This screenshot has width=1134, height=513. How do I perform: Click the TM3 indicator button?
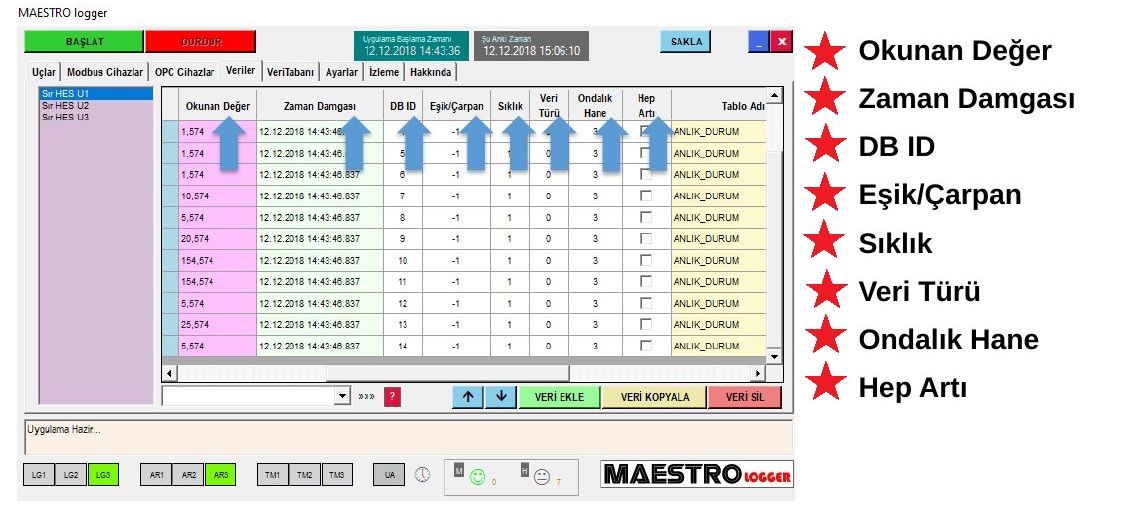click(x=337, y=475)
